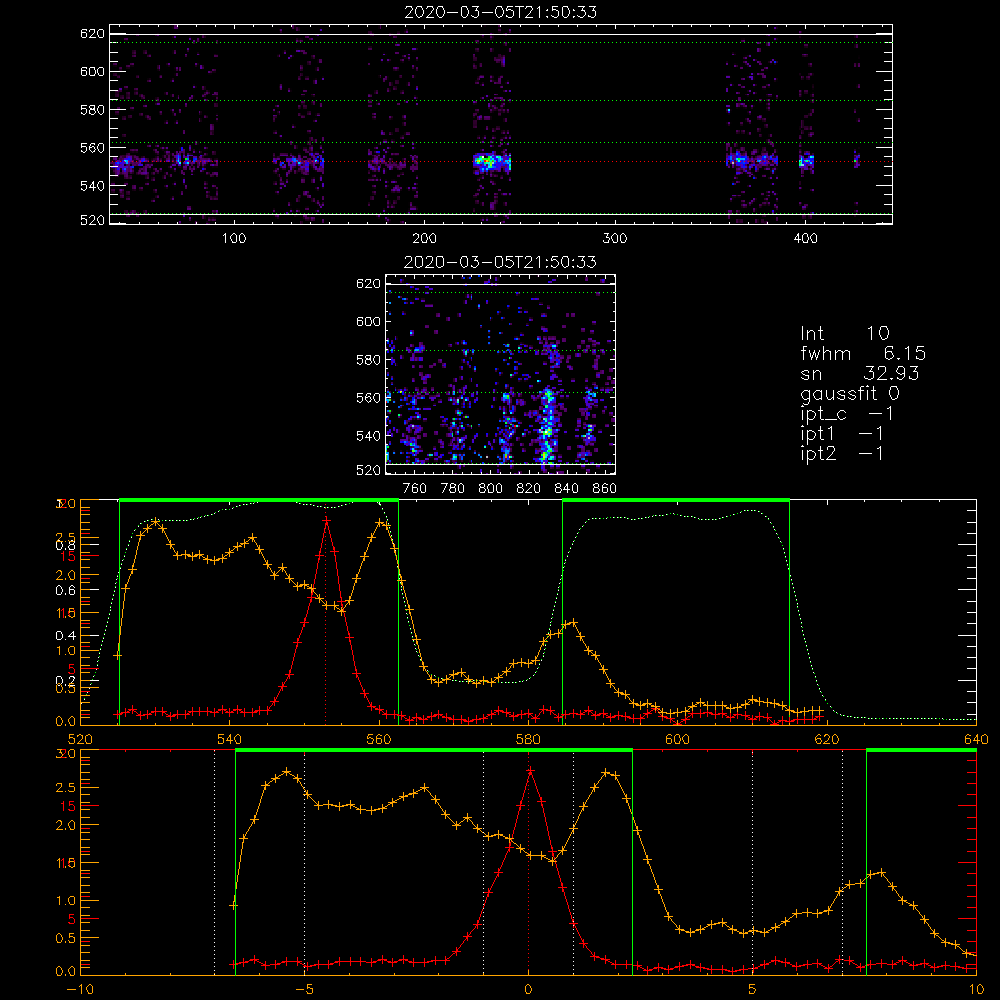Click the x-axis label 860 of middle image
The width and height of the screenshot is (1000, 1000).
click(x=605, y=489)
